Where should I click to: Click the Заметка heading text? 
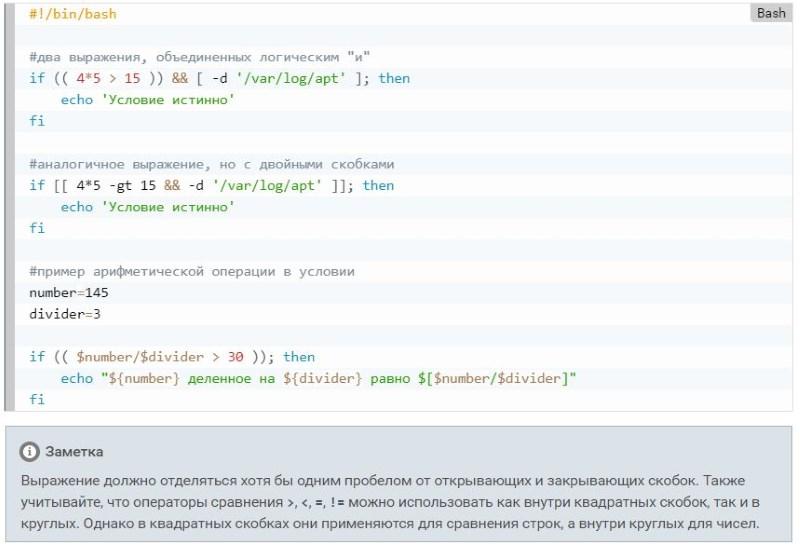point(74,452)
